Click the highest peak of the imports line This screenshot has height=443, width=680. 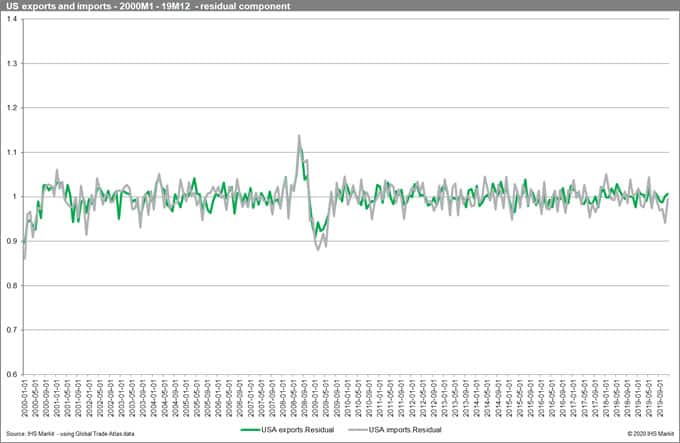298,136
